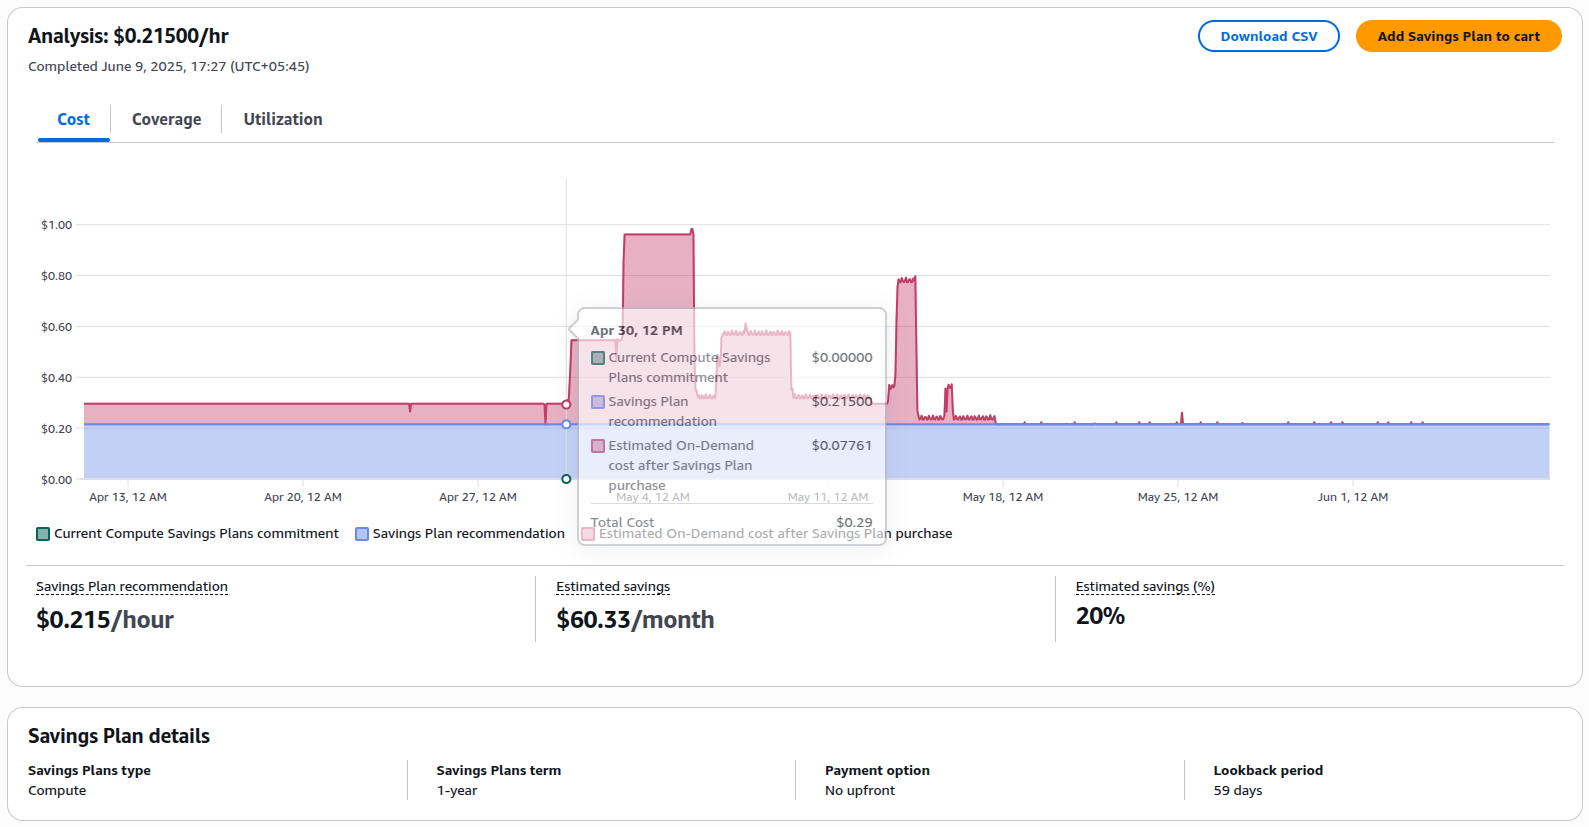Toggle the teal Current Compute Savings Plans commitment legend square

click(43, 534)
